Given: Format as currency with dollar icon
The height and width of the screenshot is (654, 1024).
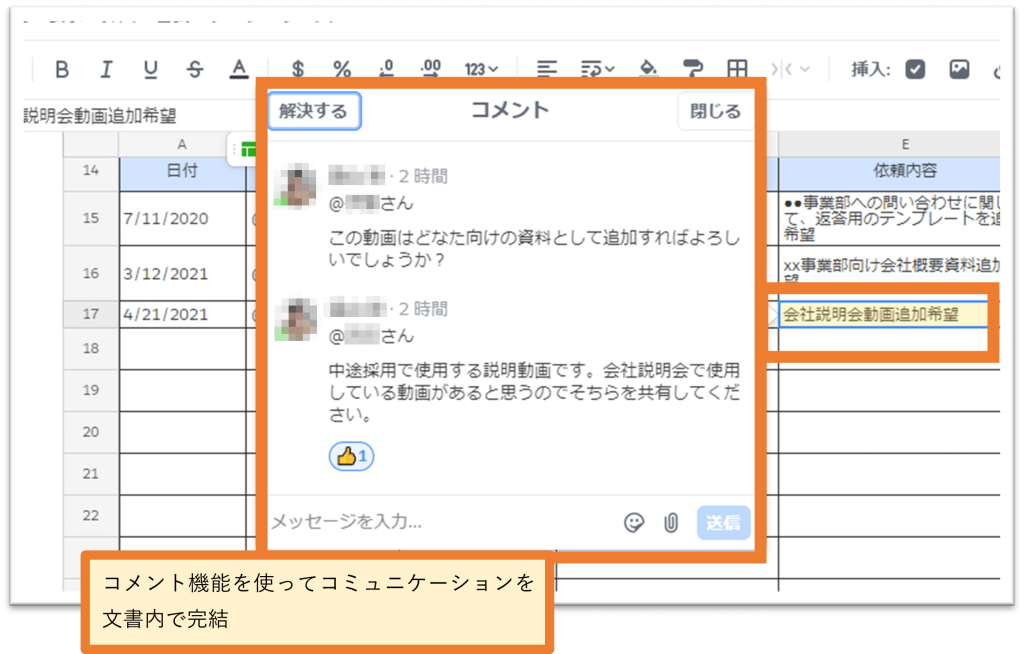Looking at the screenshot, I should [x=298, y=69].
